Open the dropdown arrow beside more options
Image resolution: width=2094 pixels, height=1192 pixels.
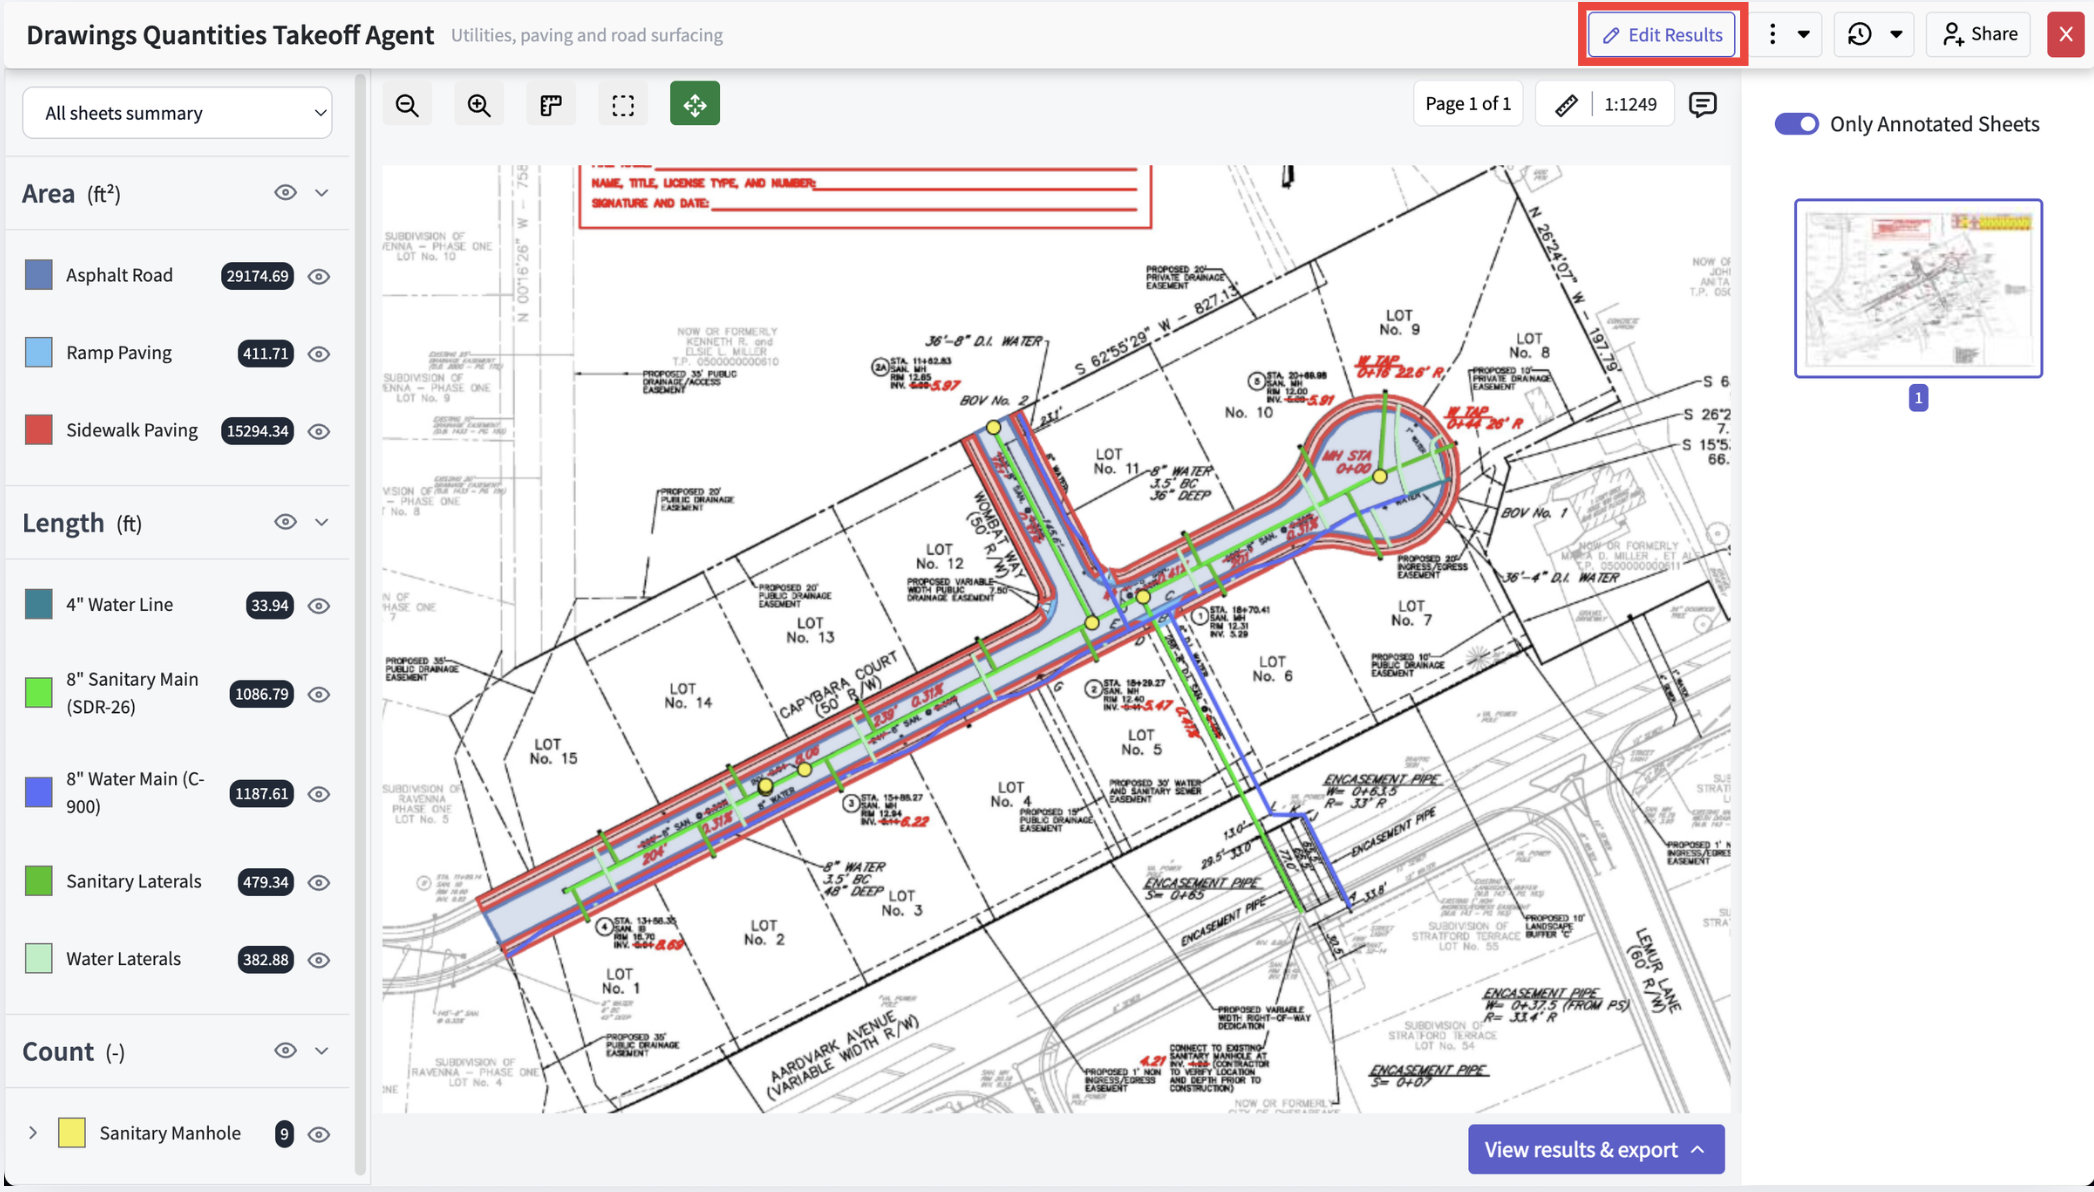point(1804,34)
